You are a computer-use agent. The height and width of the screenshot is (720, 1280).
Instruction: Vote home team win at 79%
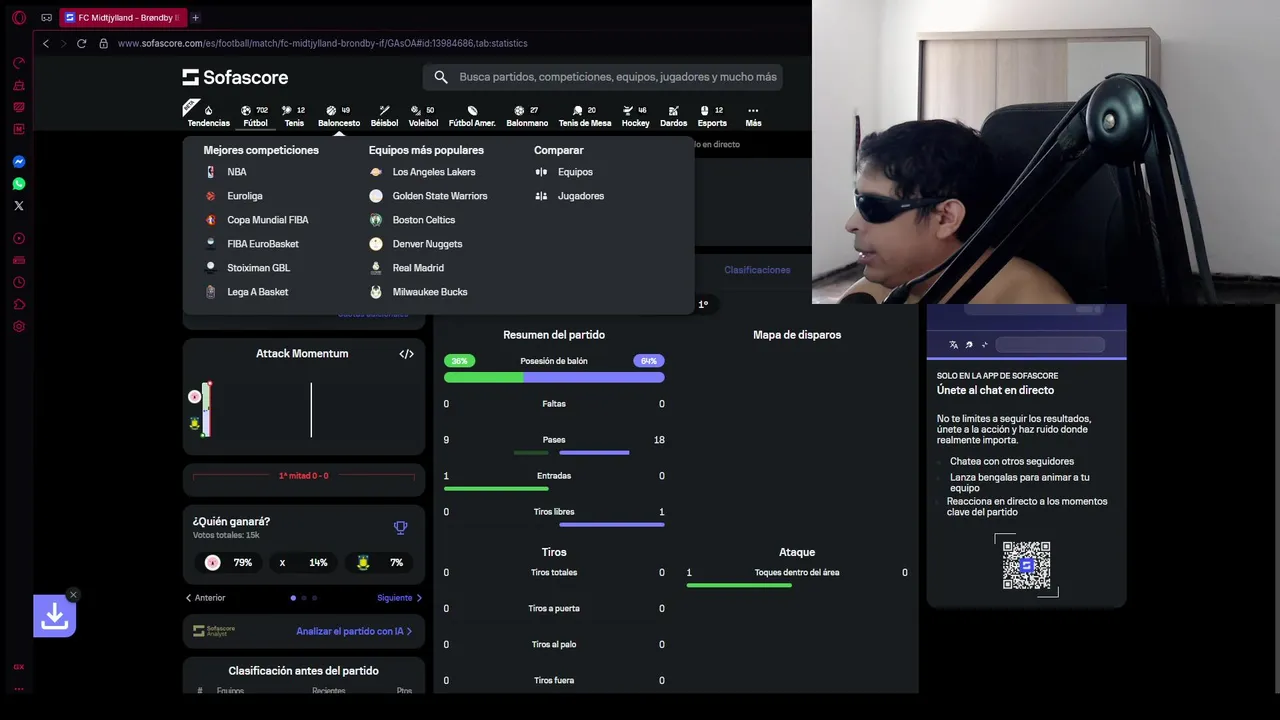[x=227, y=563]
